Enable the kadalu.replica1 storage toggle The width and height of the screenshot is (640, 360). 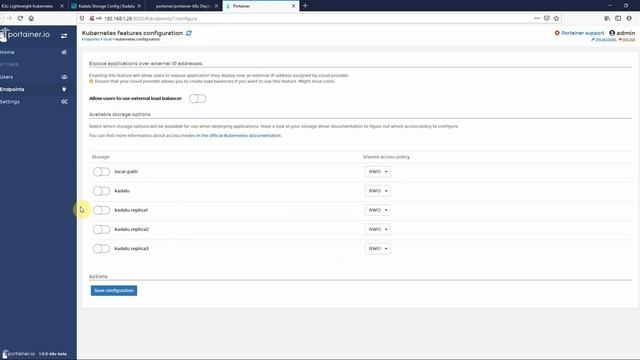tap(101, 210)
